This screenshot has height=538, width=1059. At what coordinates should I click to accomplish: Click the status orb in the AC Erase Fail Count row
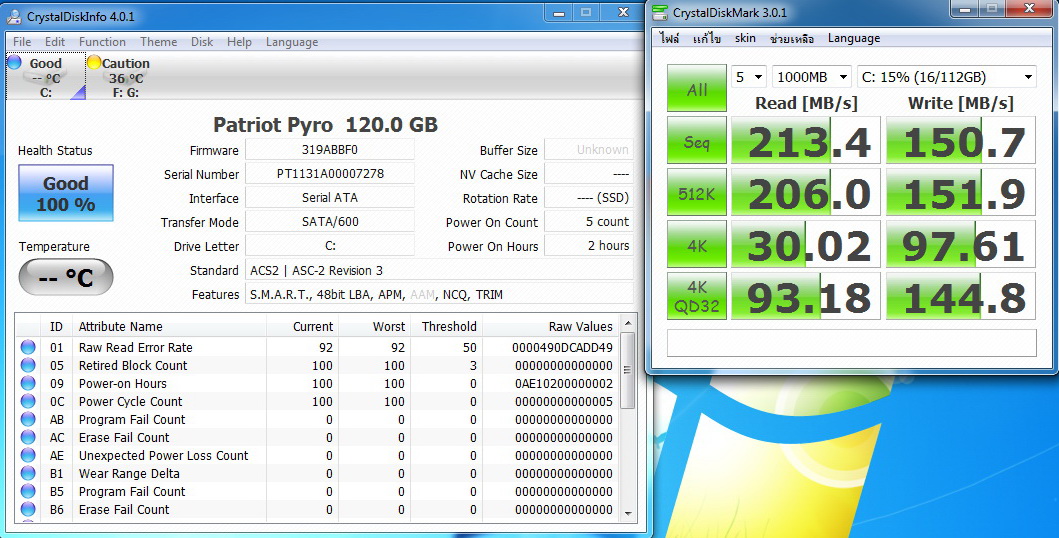click(28, 437)
